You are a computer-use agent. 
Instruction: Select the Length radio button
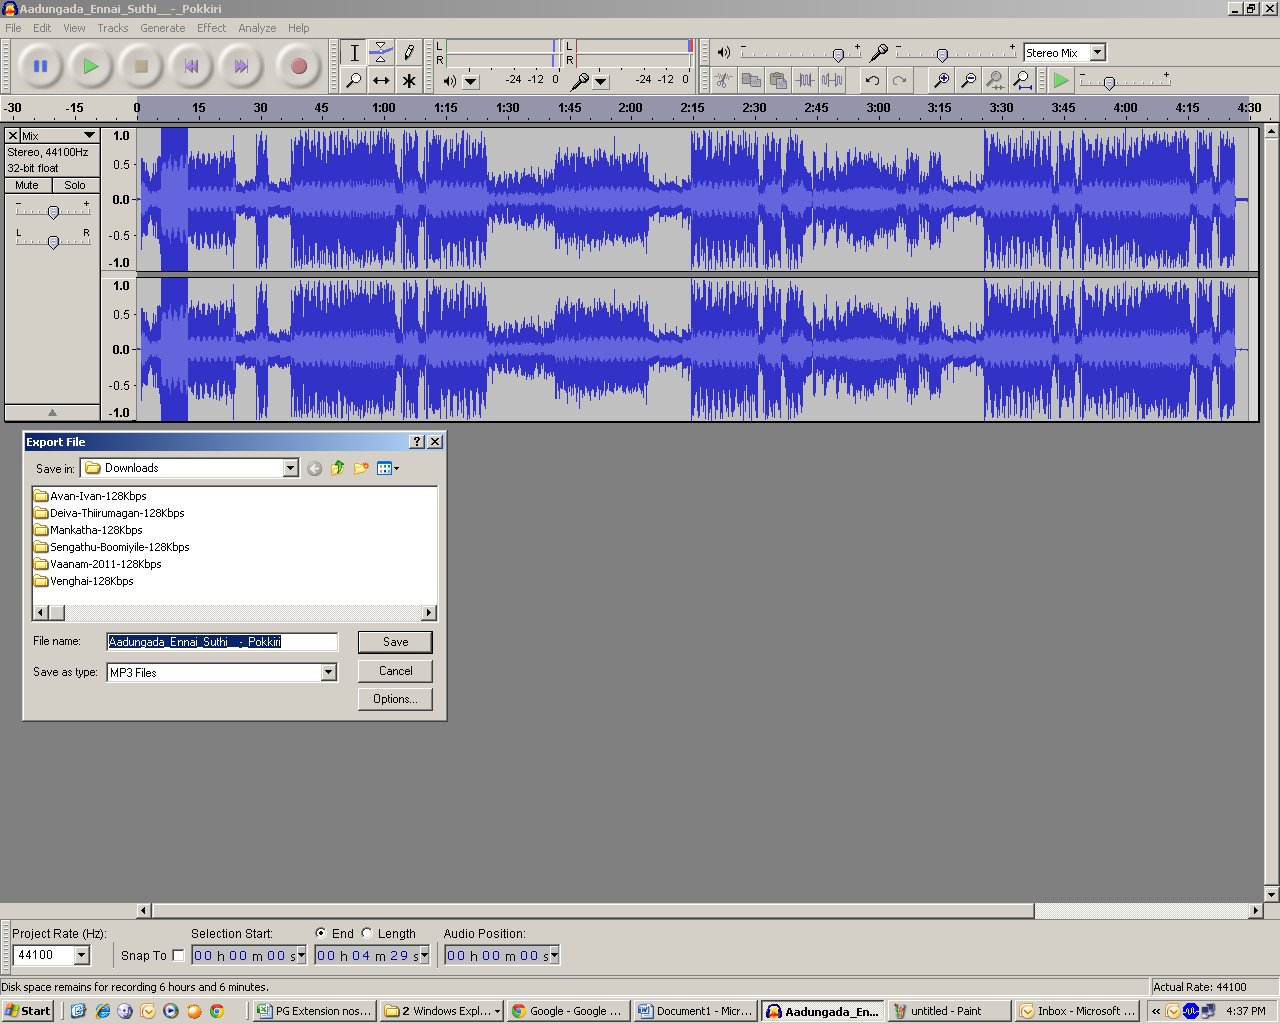tap(367, 933)
